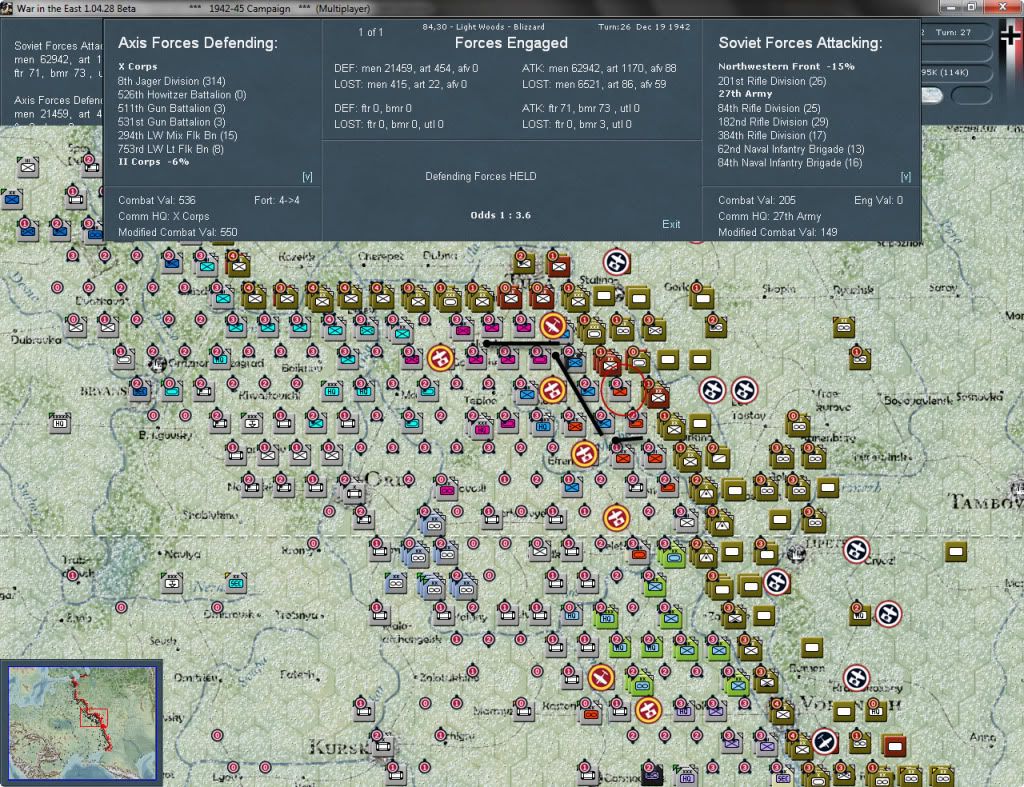Click the Dubrovka town label
The image size is (1024, 787).
point(36,340)
